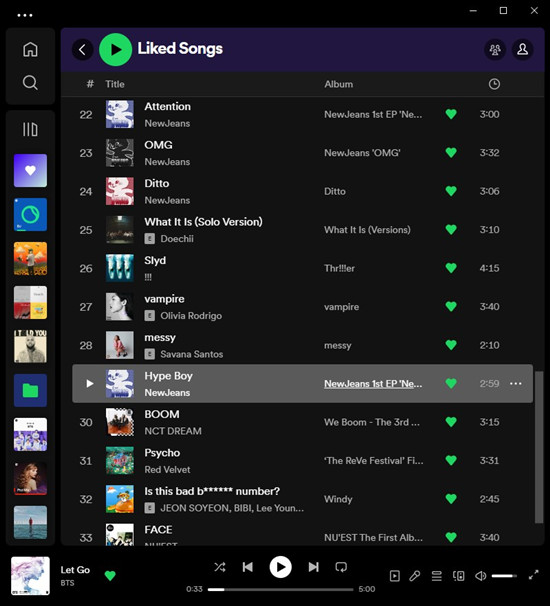Viewport: 550px width, 606px height.
Task: Click the vertical scrollbar of the song list
Action: pos(539,447)
